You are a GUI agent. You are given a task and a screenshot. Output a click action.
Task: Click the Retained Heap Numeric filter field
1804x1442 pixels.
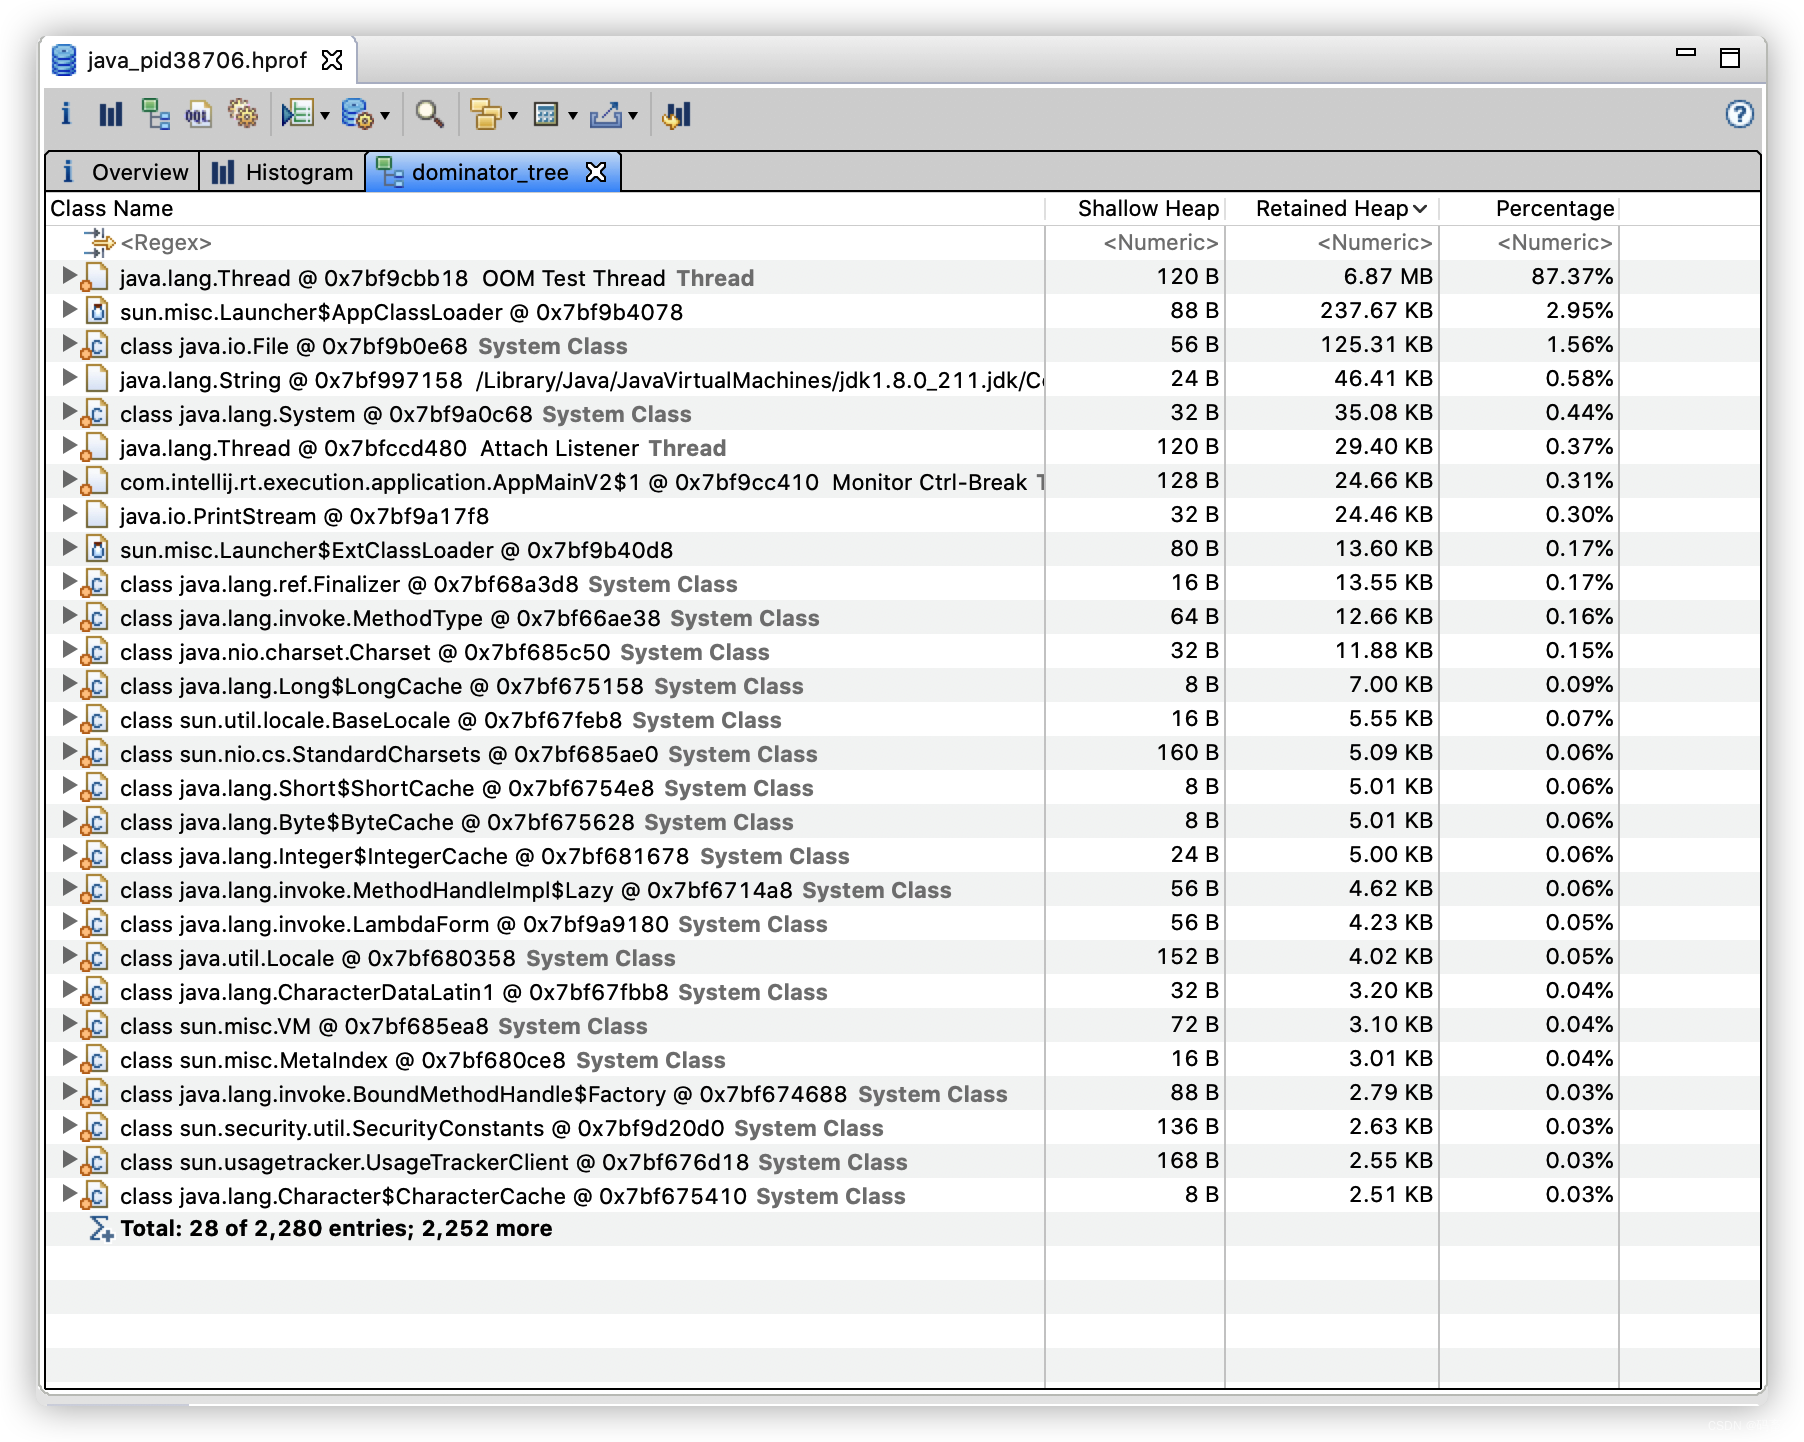point(1332,242)
